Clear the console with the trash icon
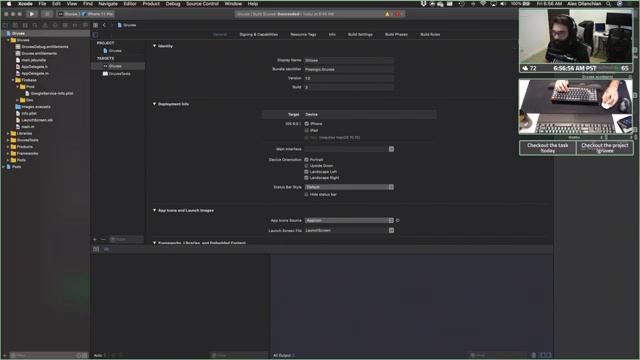Viewport: 640px width, 360px height. (x=534, y=356)
